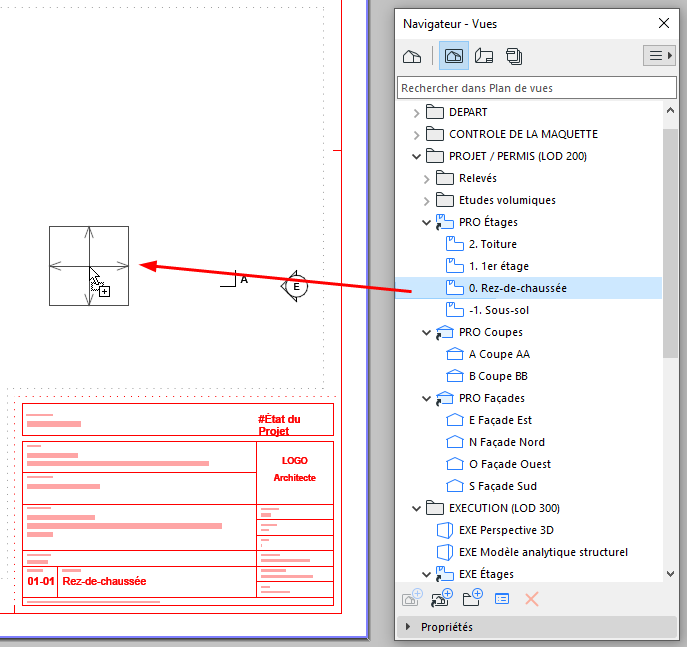Collapse the PRO Étages clone folder

[x=426, y=223]
